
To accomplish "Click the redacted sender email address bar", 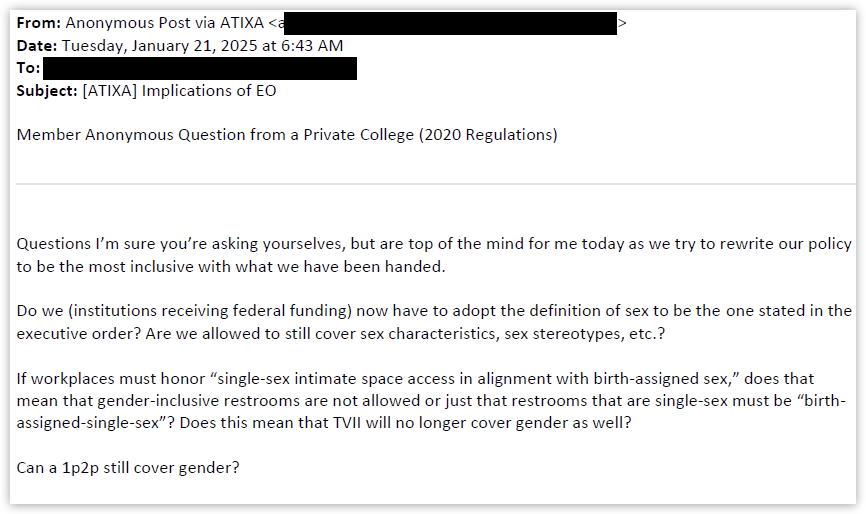I will click(x=450, y=23).
